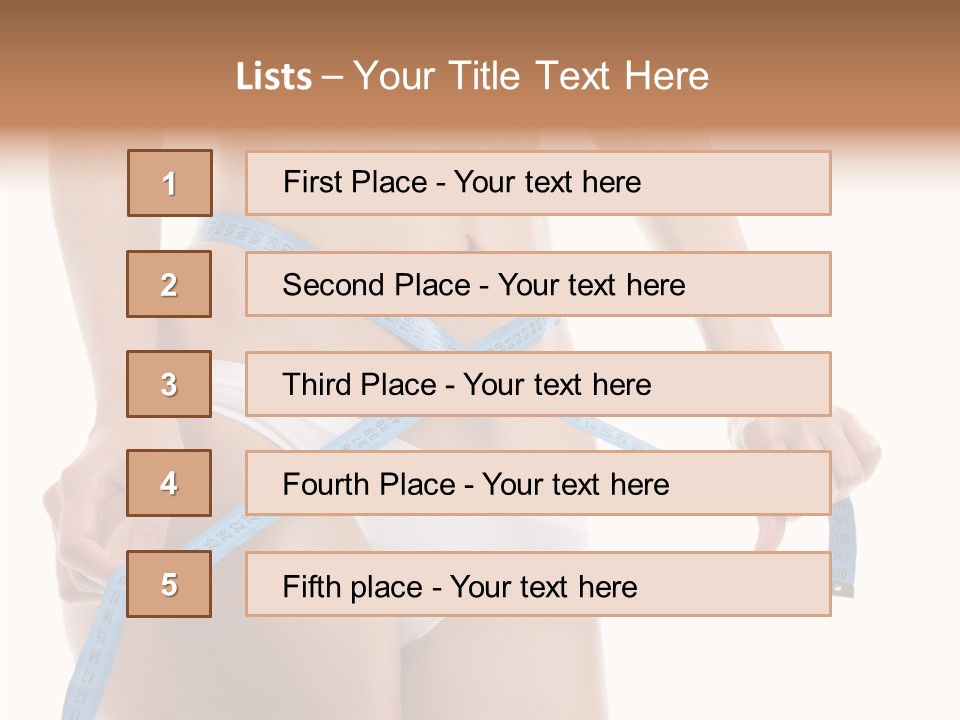The image size is (960, 720).
Task: Click the number 1 box
Action: coord(170,183)
